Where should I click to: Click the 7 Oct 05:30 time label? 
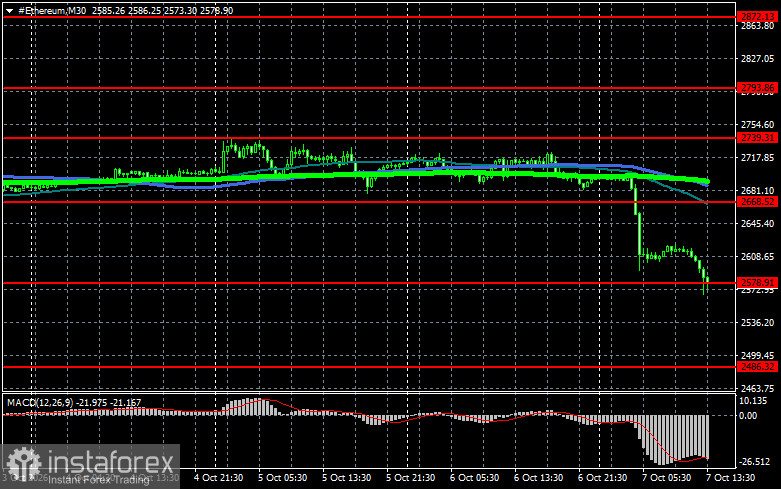pos(666,478)
